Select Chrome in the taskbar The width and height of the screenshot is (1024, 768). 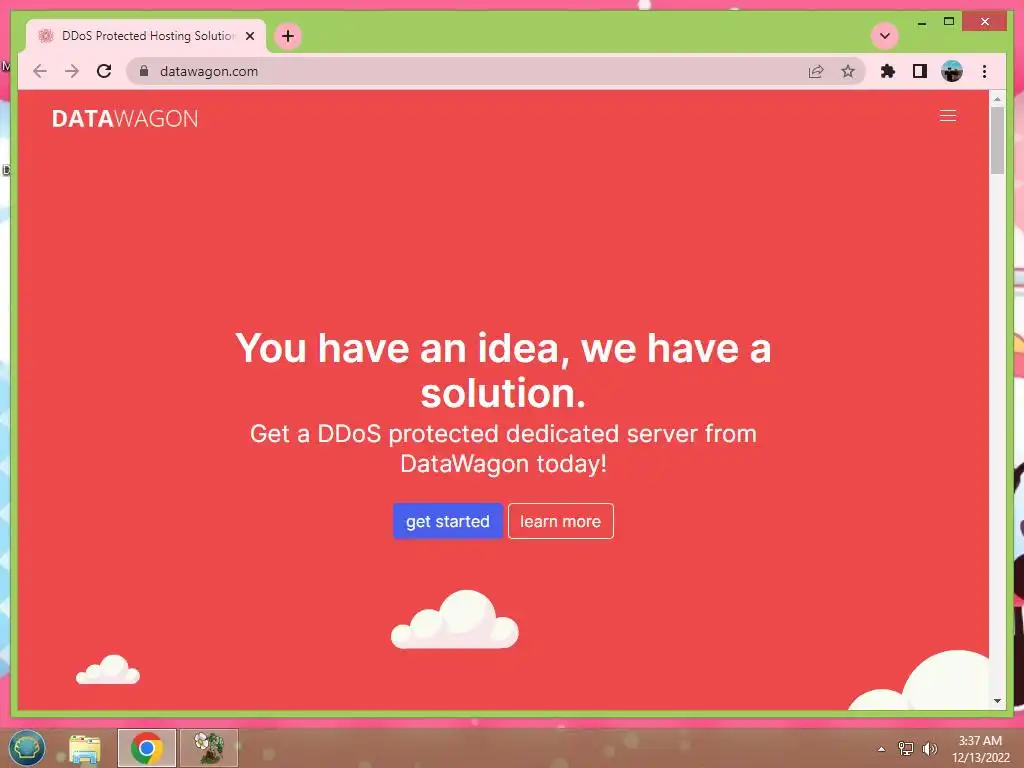tap(147, 748)
